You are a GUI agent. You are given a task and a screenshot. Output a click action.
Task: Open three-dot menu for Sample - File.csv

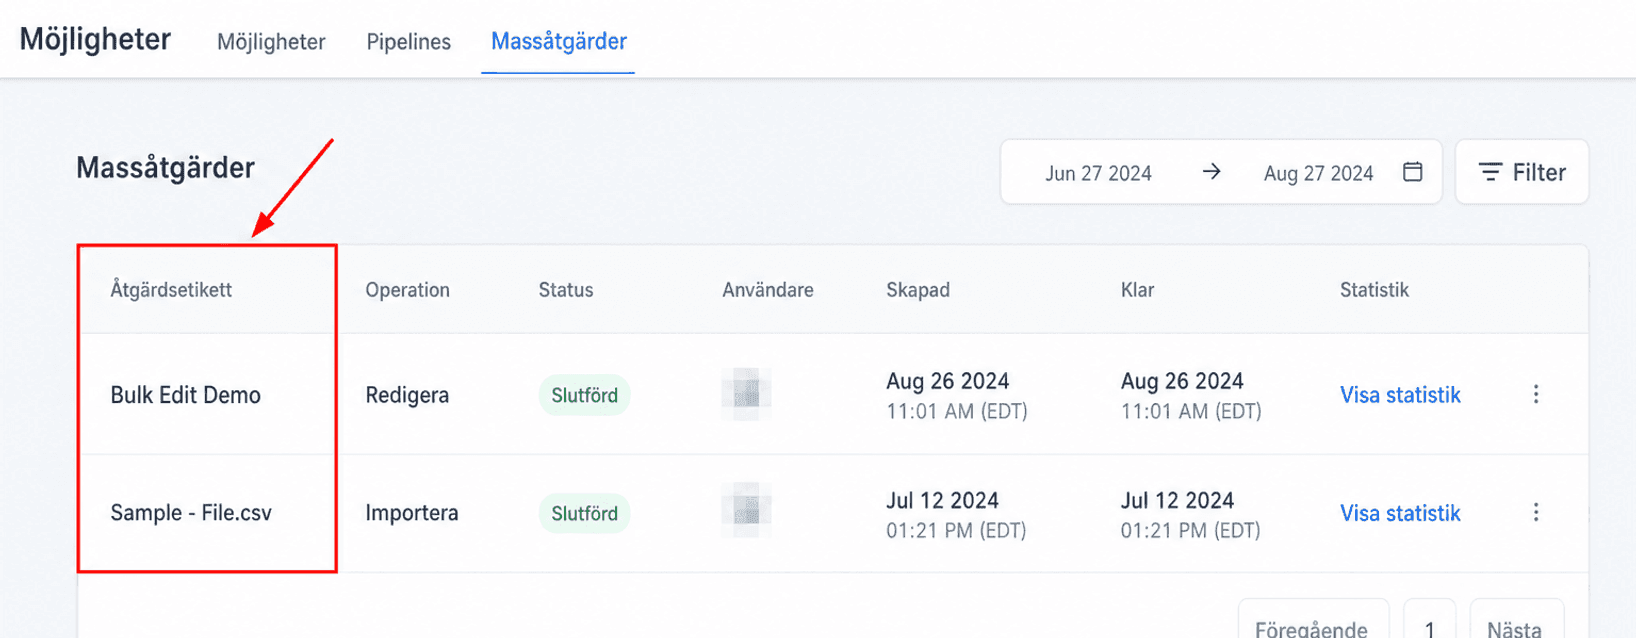pyautogui.click(x=1536, y=512)
